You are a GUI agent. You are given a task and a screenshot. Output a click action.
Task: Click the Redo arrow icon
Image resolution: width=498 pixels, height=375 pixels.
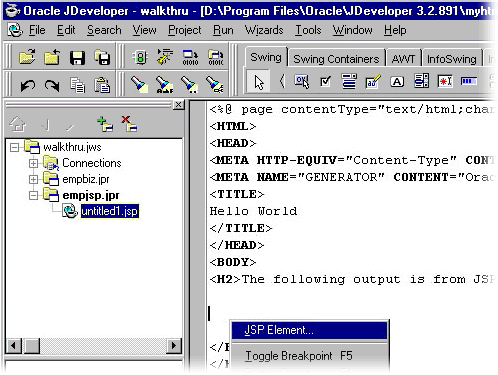click(52, 85)
